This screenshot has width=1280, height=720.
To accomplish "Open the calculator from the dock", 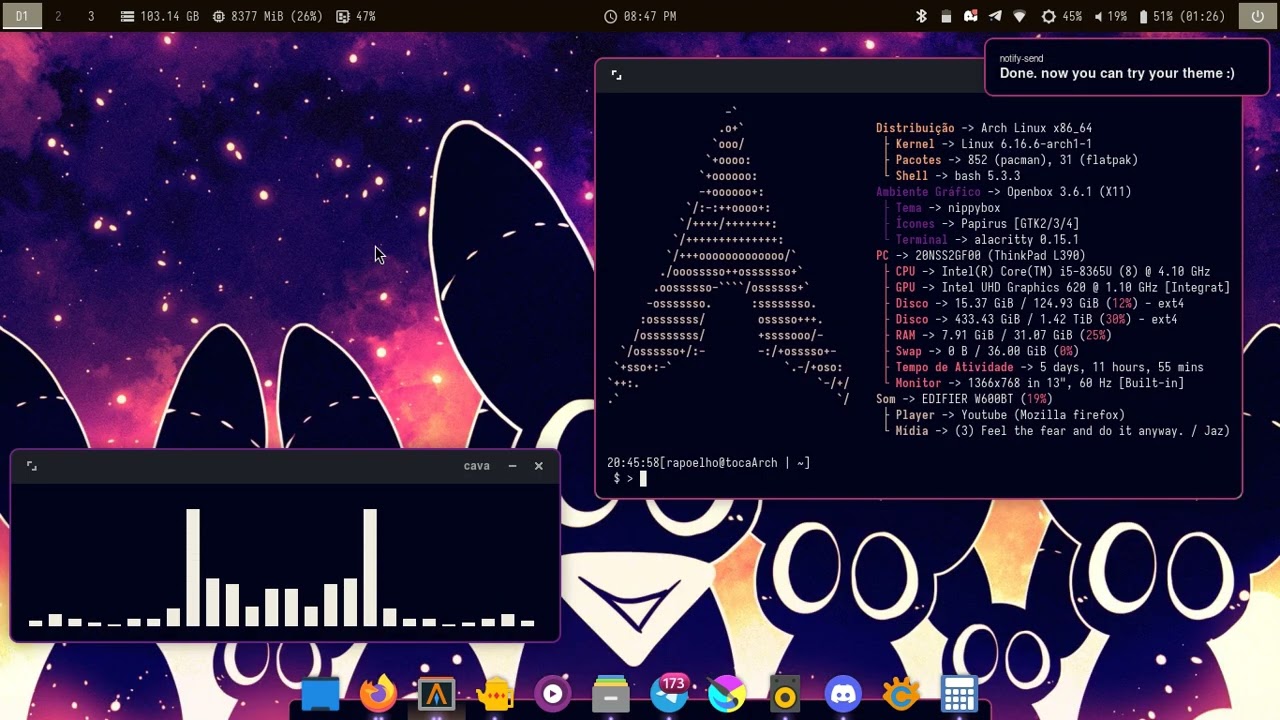I will pos(959,694).
